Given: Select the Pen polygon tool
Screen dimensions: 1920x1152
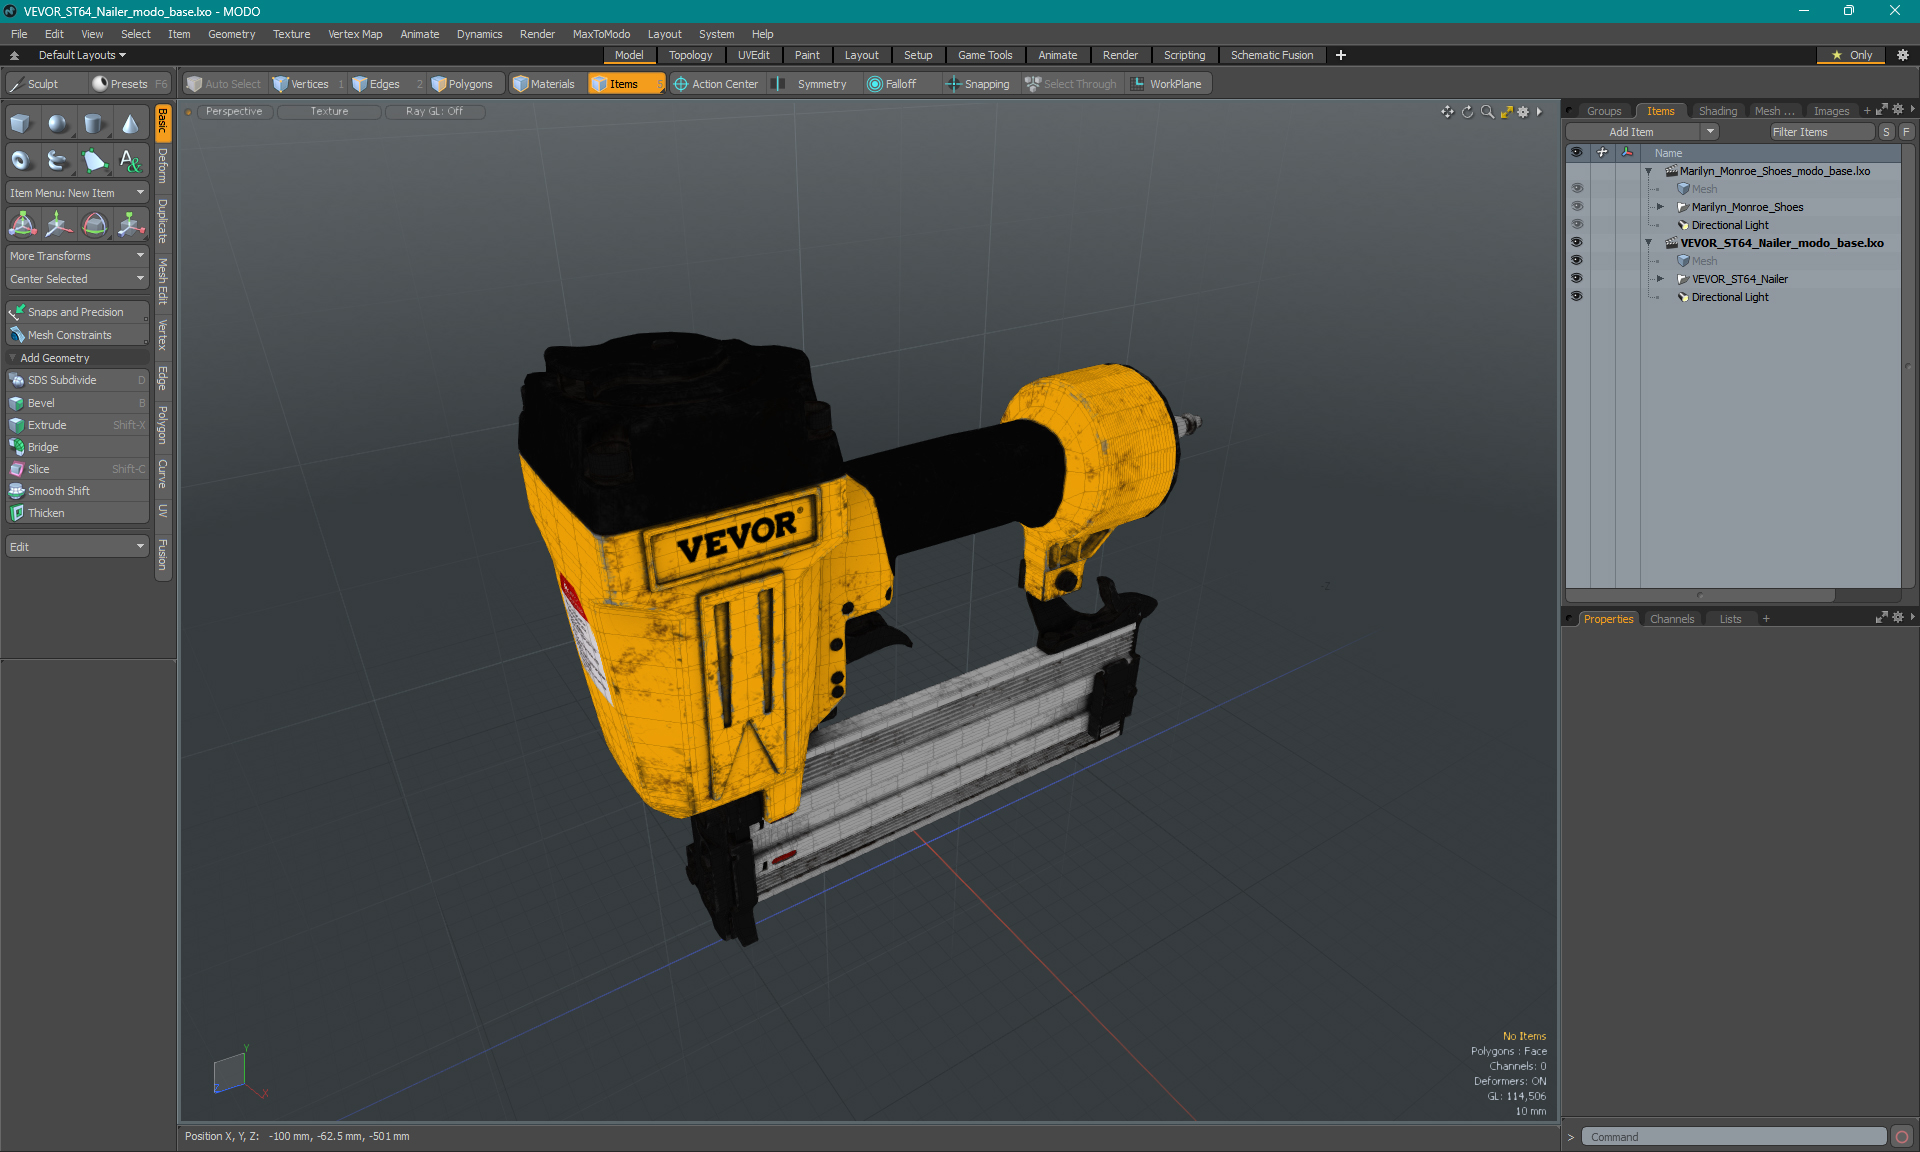Looking at the screenshot, I should 94,160.
